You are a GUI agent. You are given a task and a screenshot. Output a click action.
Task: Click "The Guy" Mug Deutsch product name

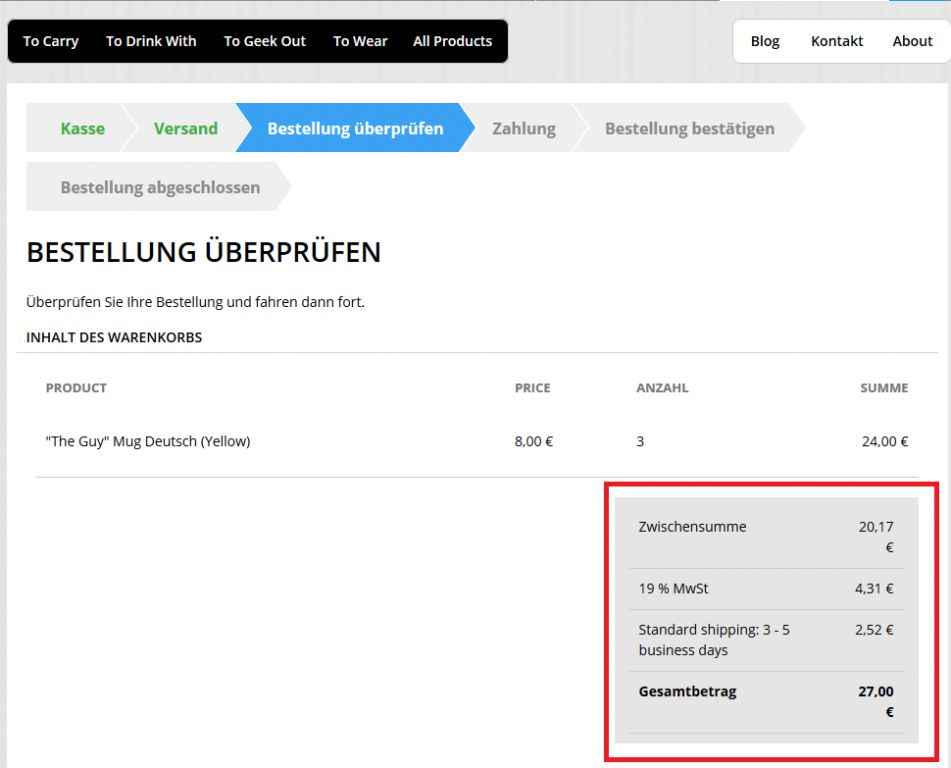coord(148,441)
